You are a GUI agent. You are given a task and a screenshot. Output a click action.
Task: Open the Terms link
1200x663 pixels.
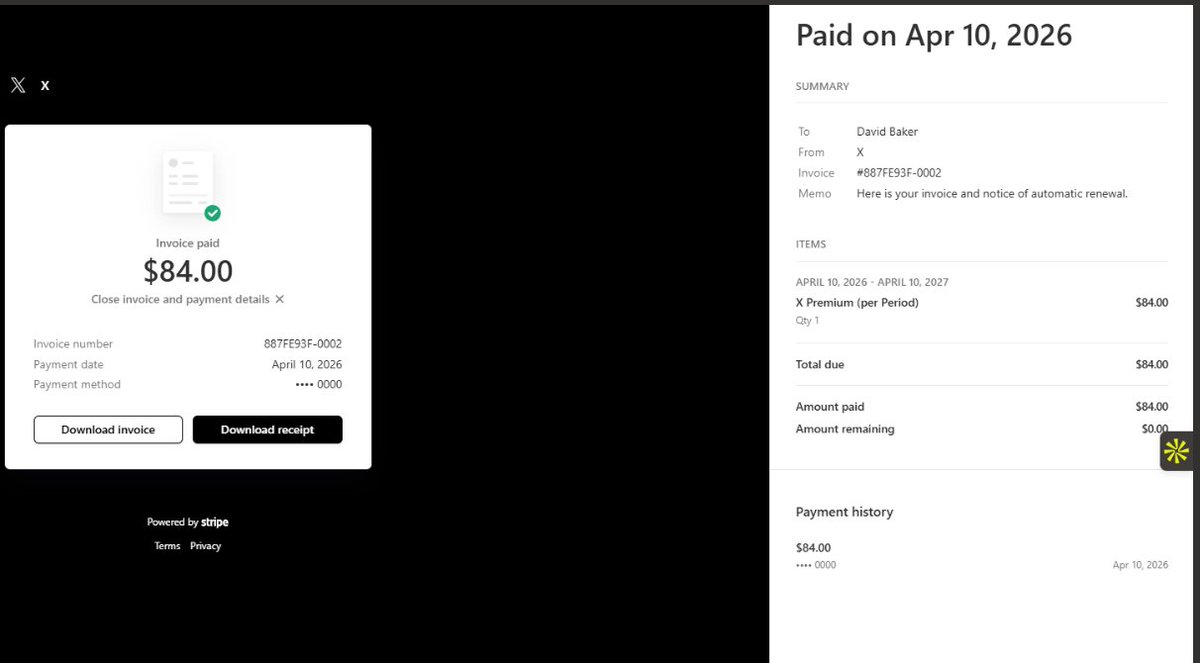click(167, 546)
